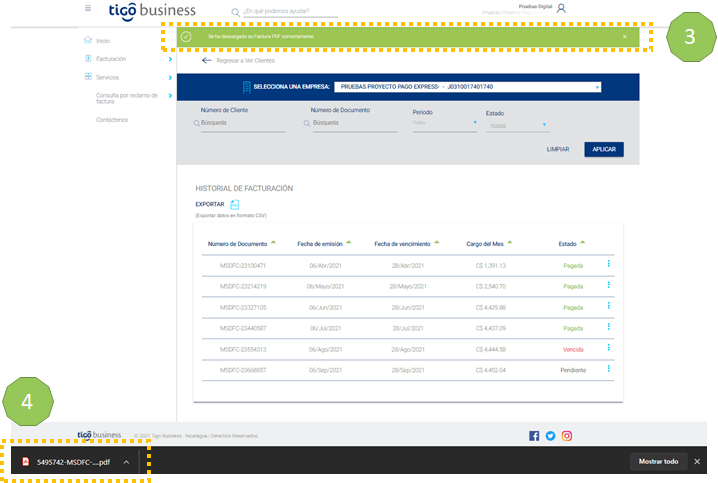718x483 pixels.
Task: Click the Inicio home icon in the sidebar
Action: tap(88, 40)
